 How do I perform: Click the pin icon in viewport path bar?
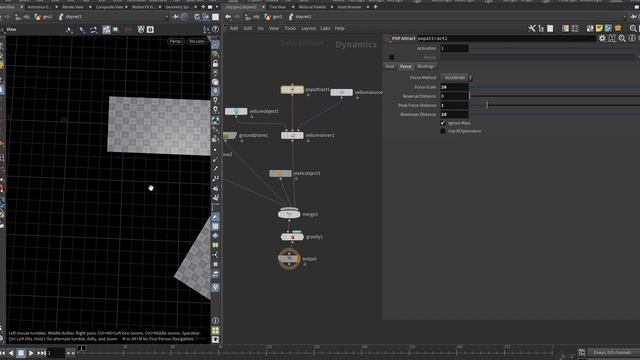coord(175,17)
